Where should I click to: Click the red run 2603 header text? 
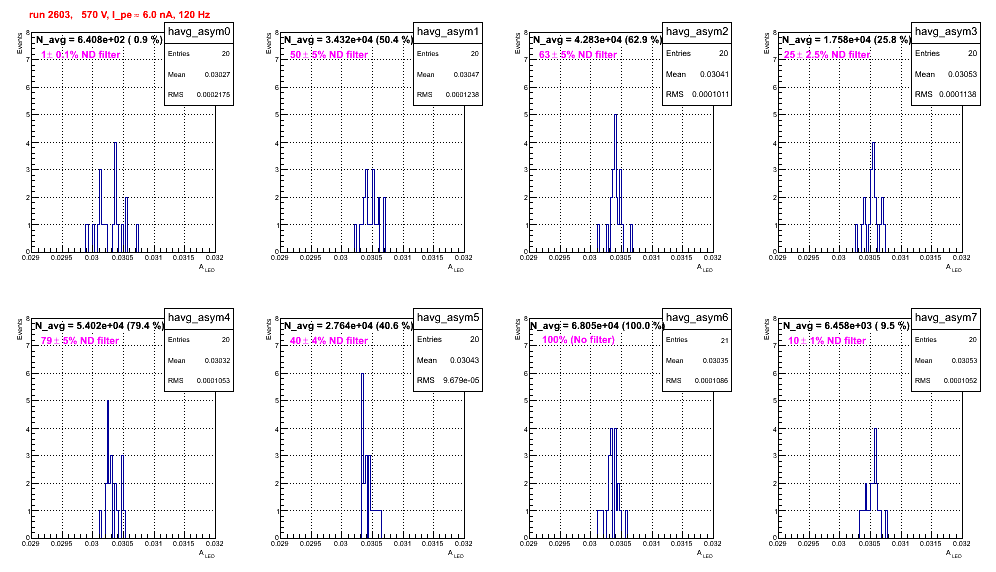click(x=119, y=15)
